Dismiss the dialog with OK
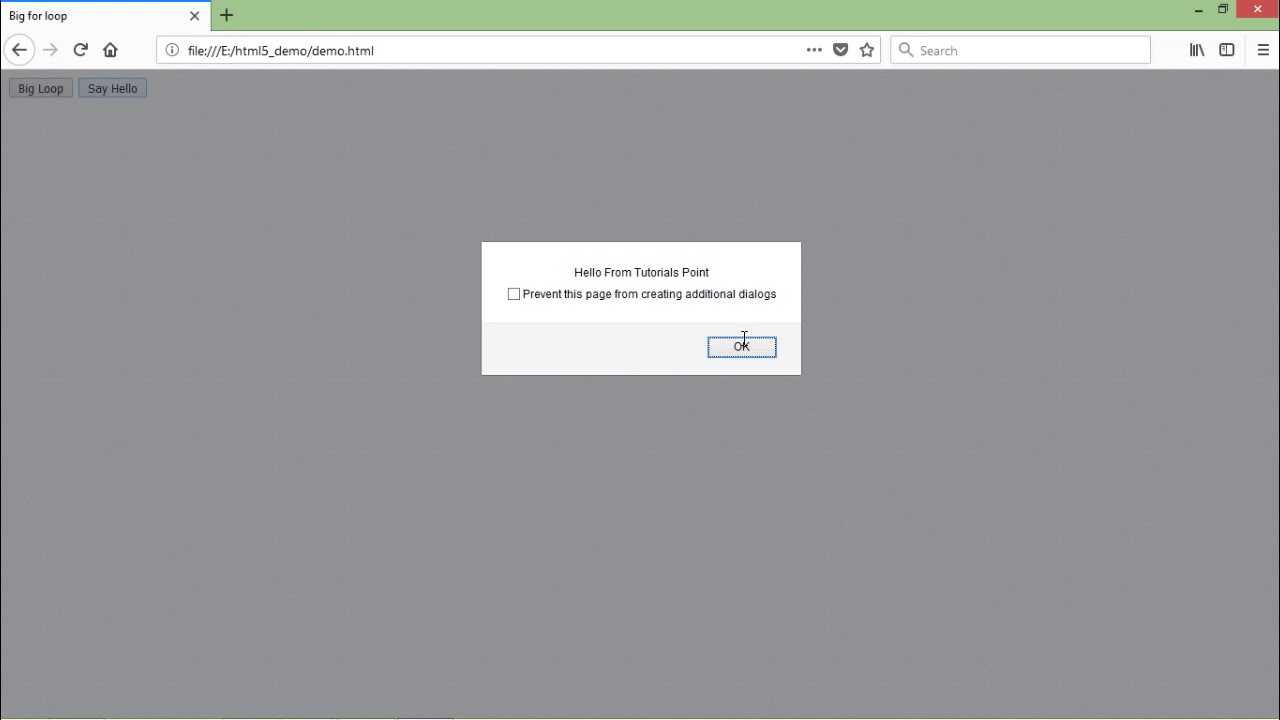 point(742,347)
